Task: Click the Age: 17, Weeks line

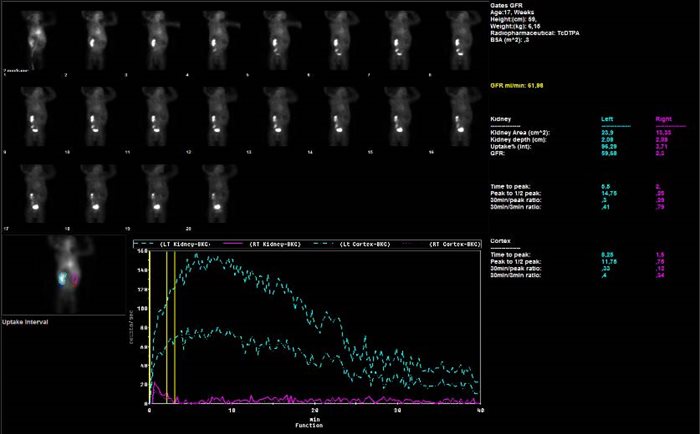Action: coord(512,13)
